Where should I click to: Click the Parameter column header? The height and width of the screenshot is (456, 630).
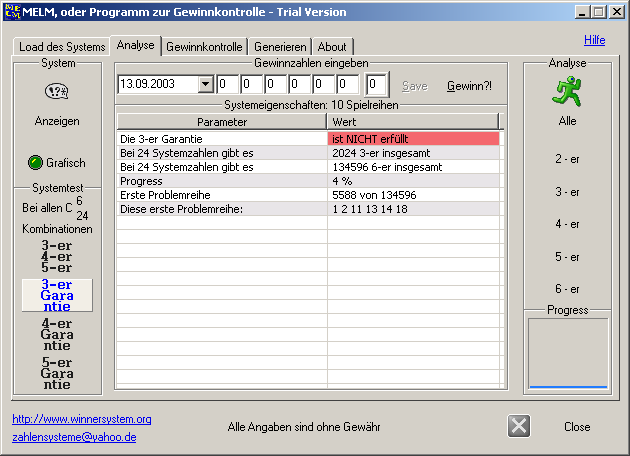[x=222, y=122]
